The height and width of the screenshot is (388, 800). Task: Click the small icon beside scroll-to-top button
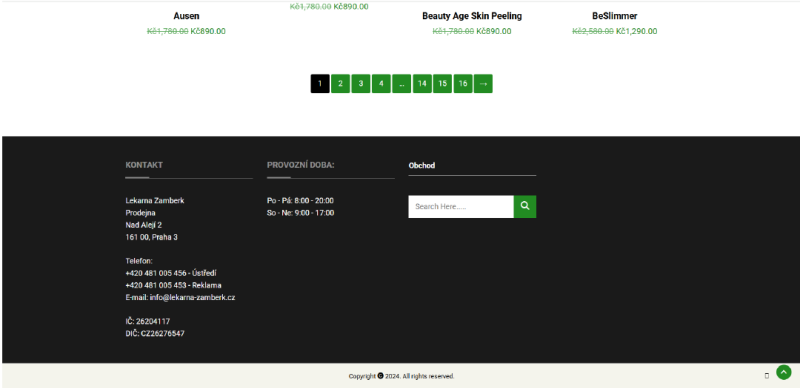pos(766,376)
